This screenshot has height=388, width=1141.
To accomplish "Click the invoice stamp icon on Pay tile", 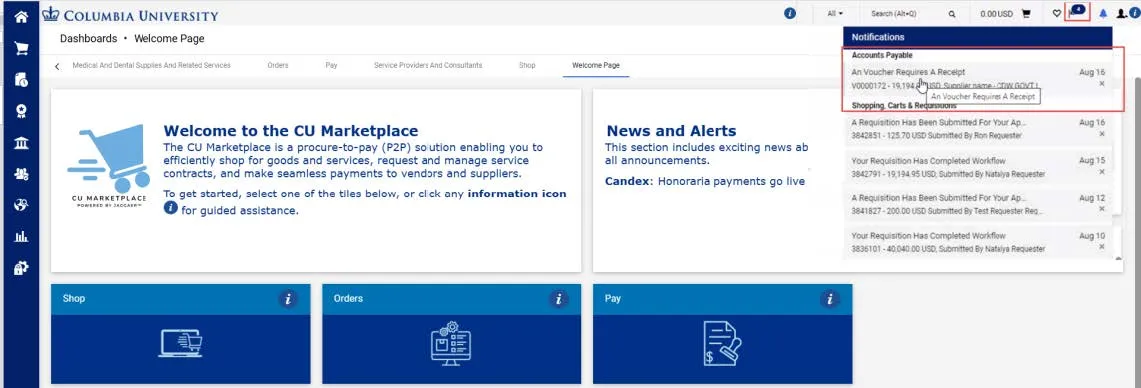I will coord(722,344).
